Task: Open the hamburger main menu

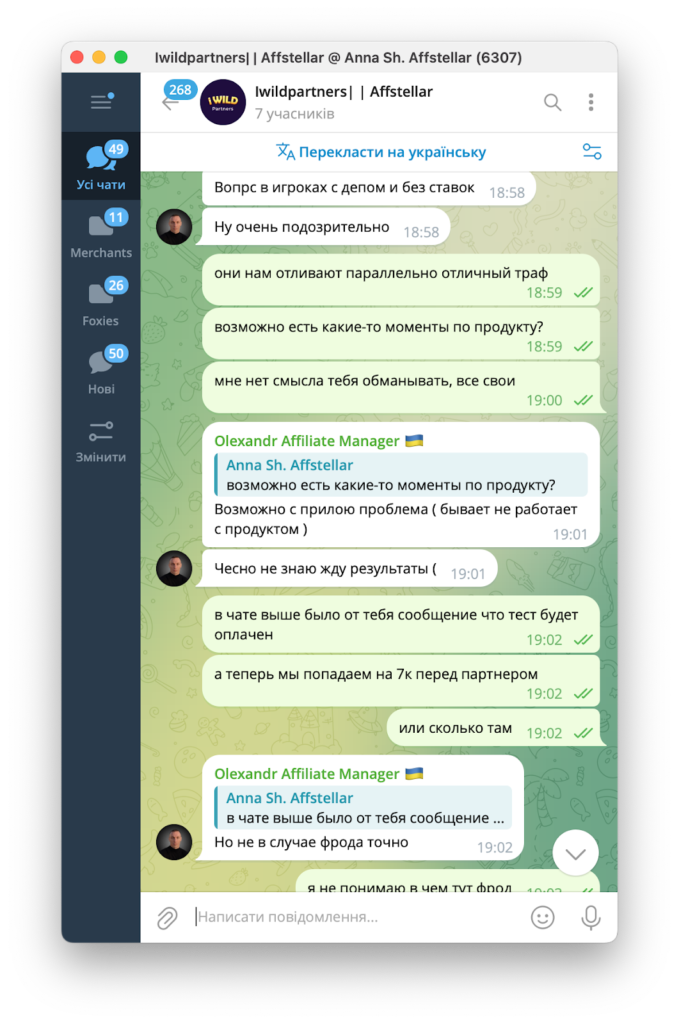Action: point(101,101)
